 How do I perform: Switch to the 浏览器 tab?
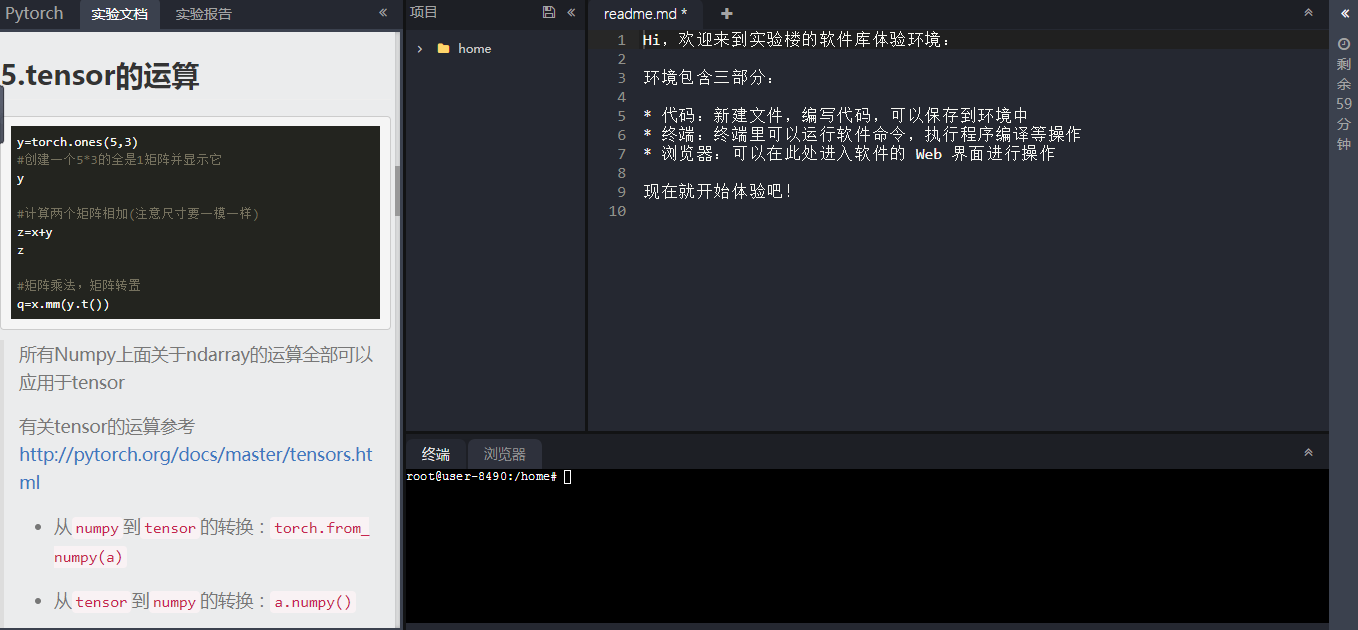click(x=505, y=453)
